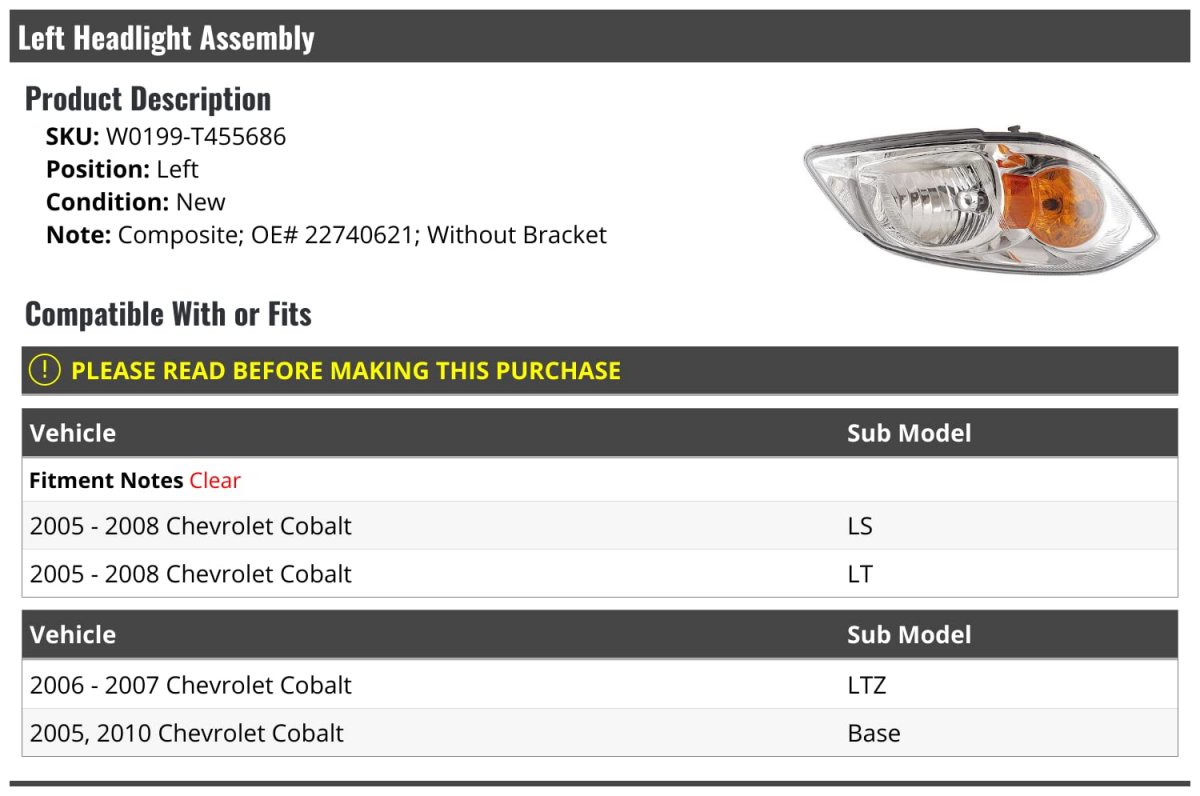Viewport: 1200px width, 796px height.
Task: Click the headlight product image
Action: point(981,199)
